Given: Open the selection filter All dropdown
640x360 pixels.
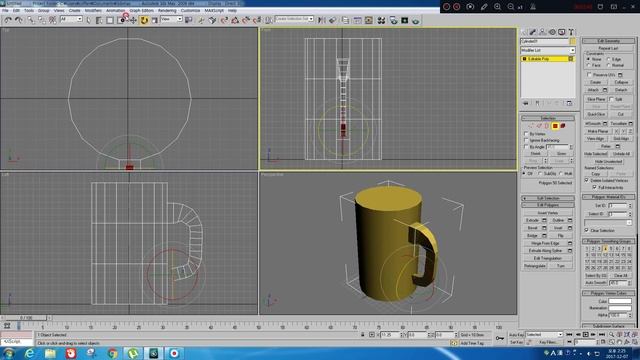Looking at the screenshot, I should coord(71,19).
